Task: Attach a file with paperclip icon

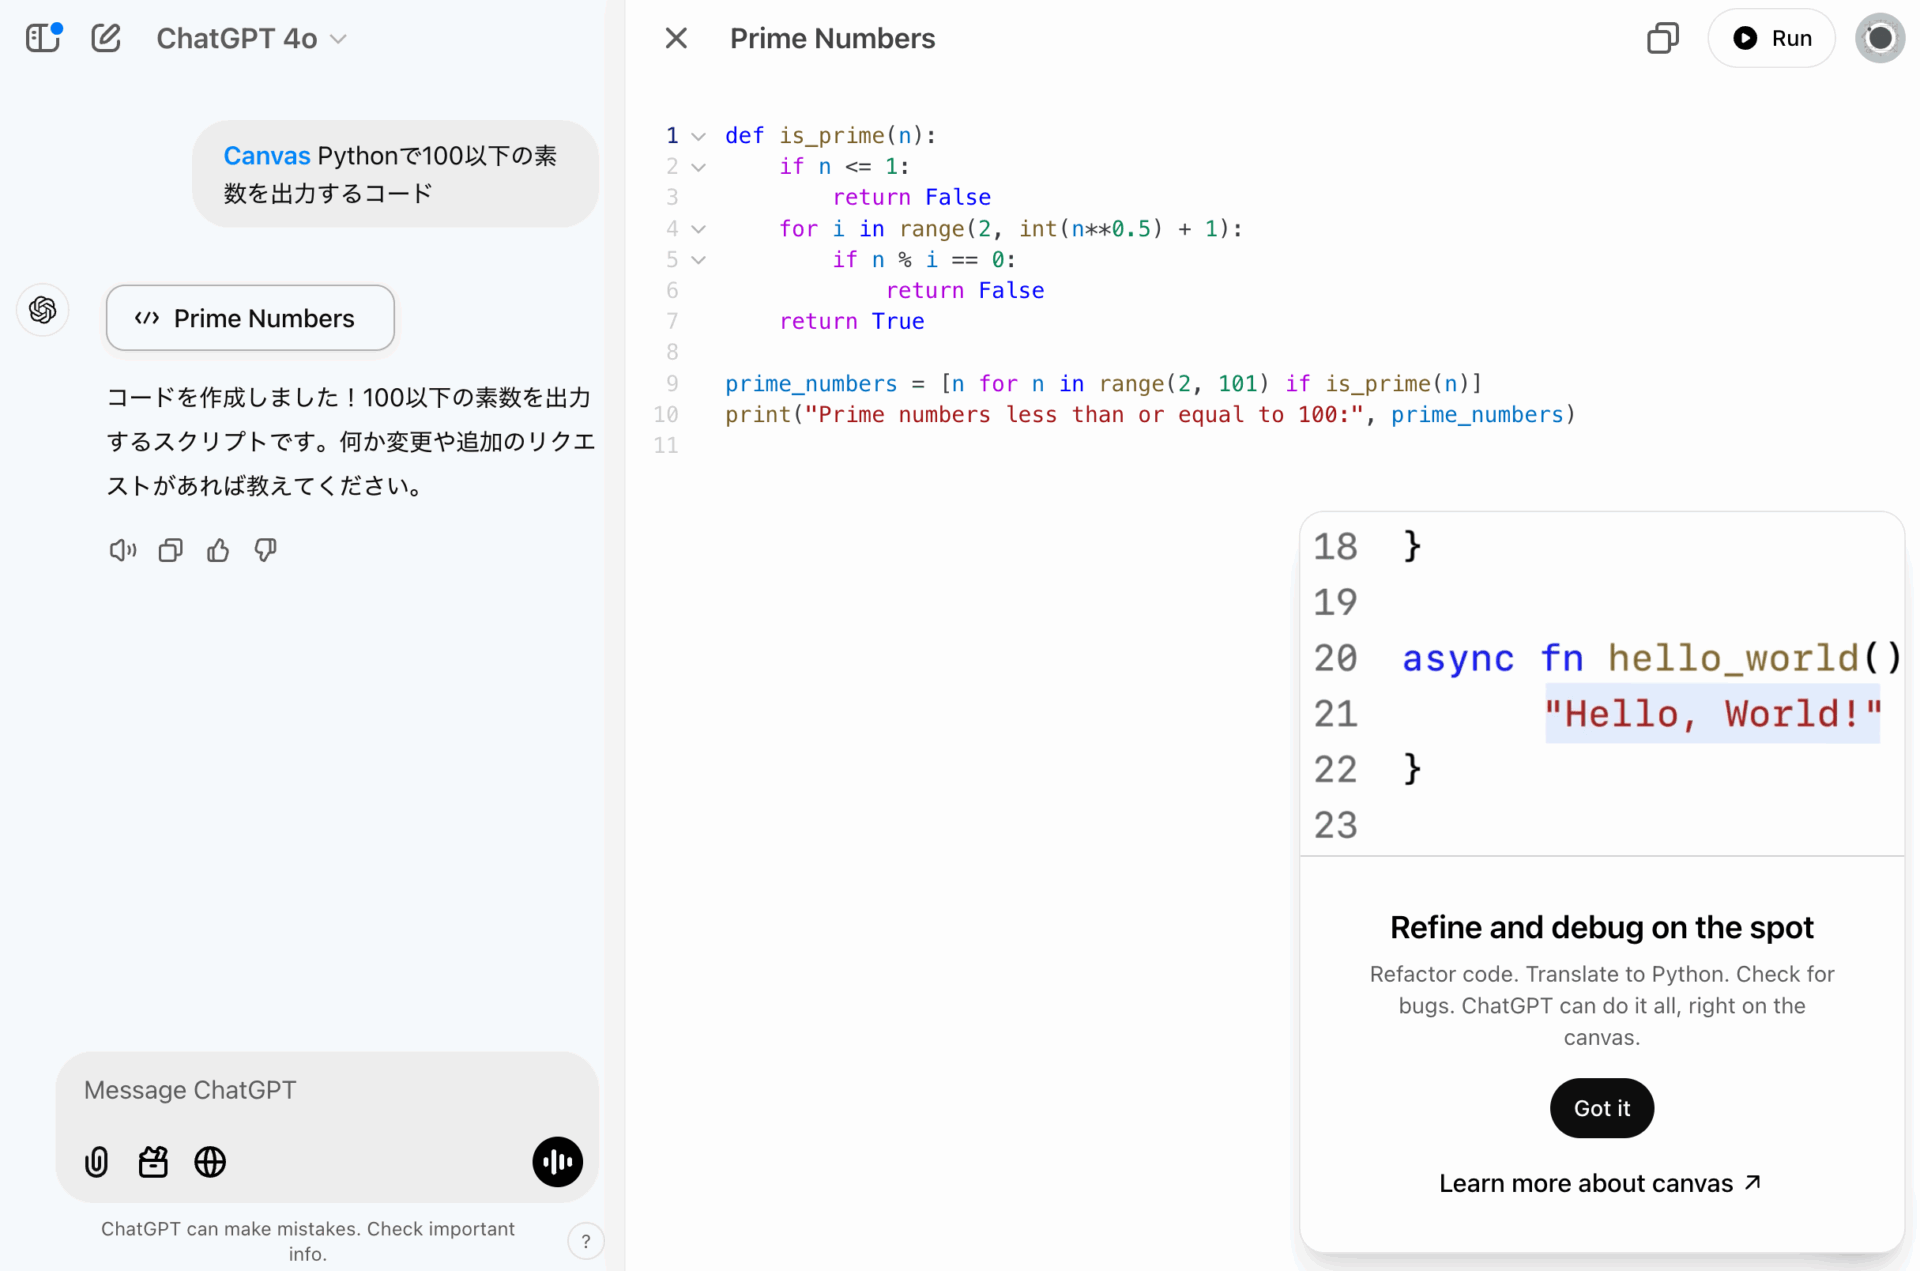Action: pyautogui.click(x=97, y=1161)
